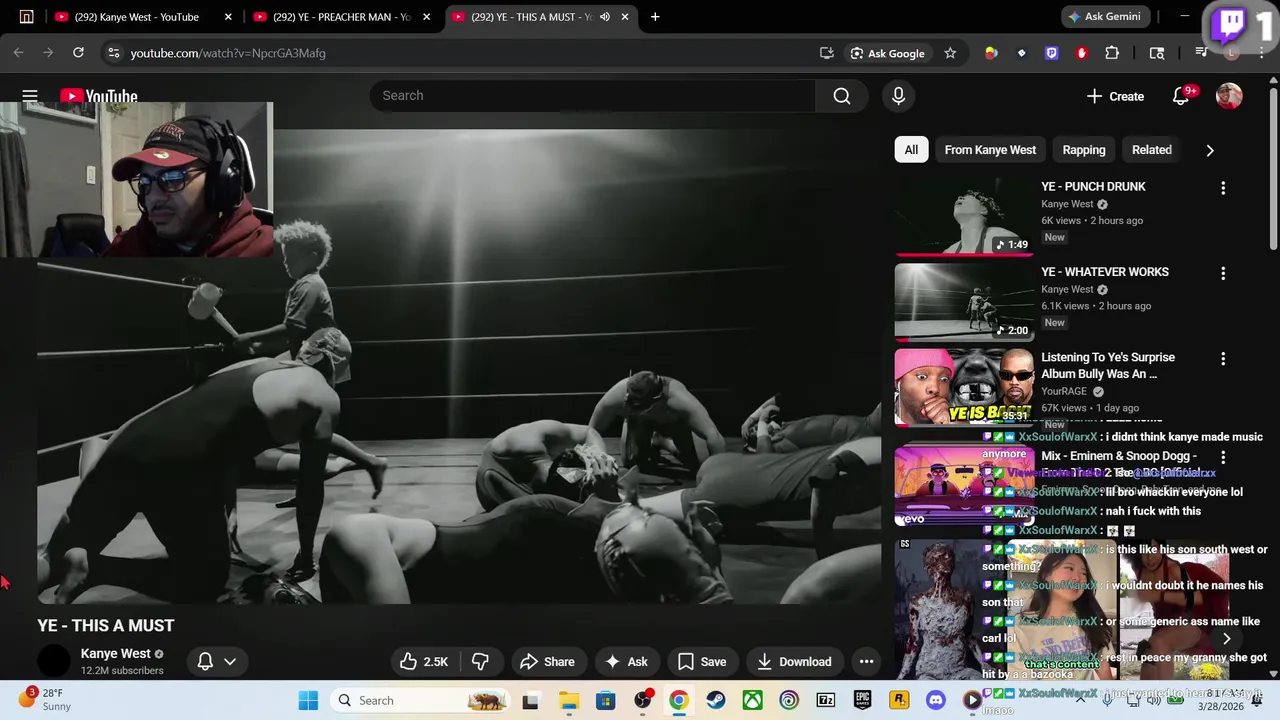Click the Download button
Viewport: 1280px width, 720px height.
point(794,661)
